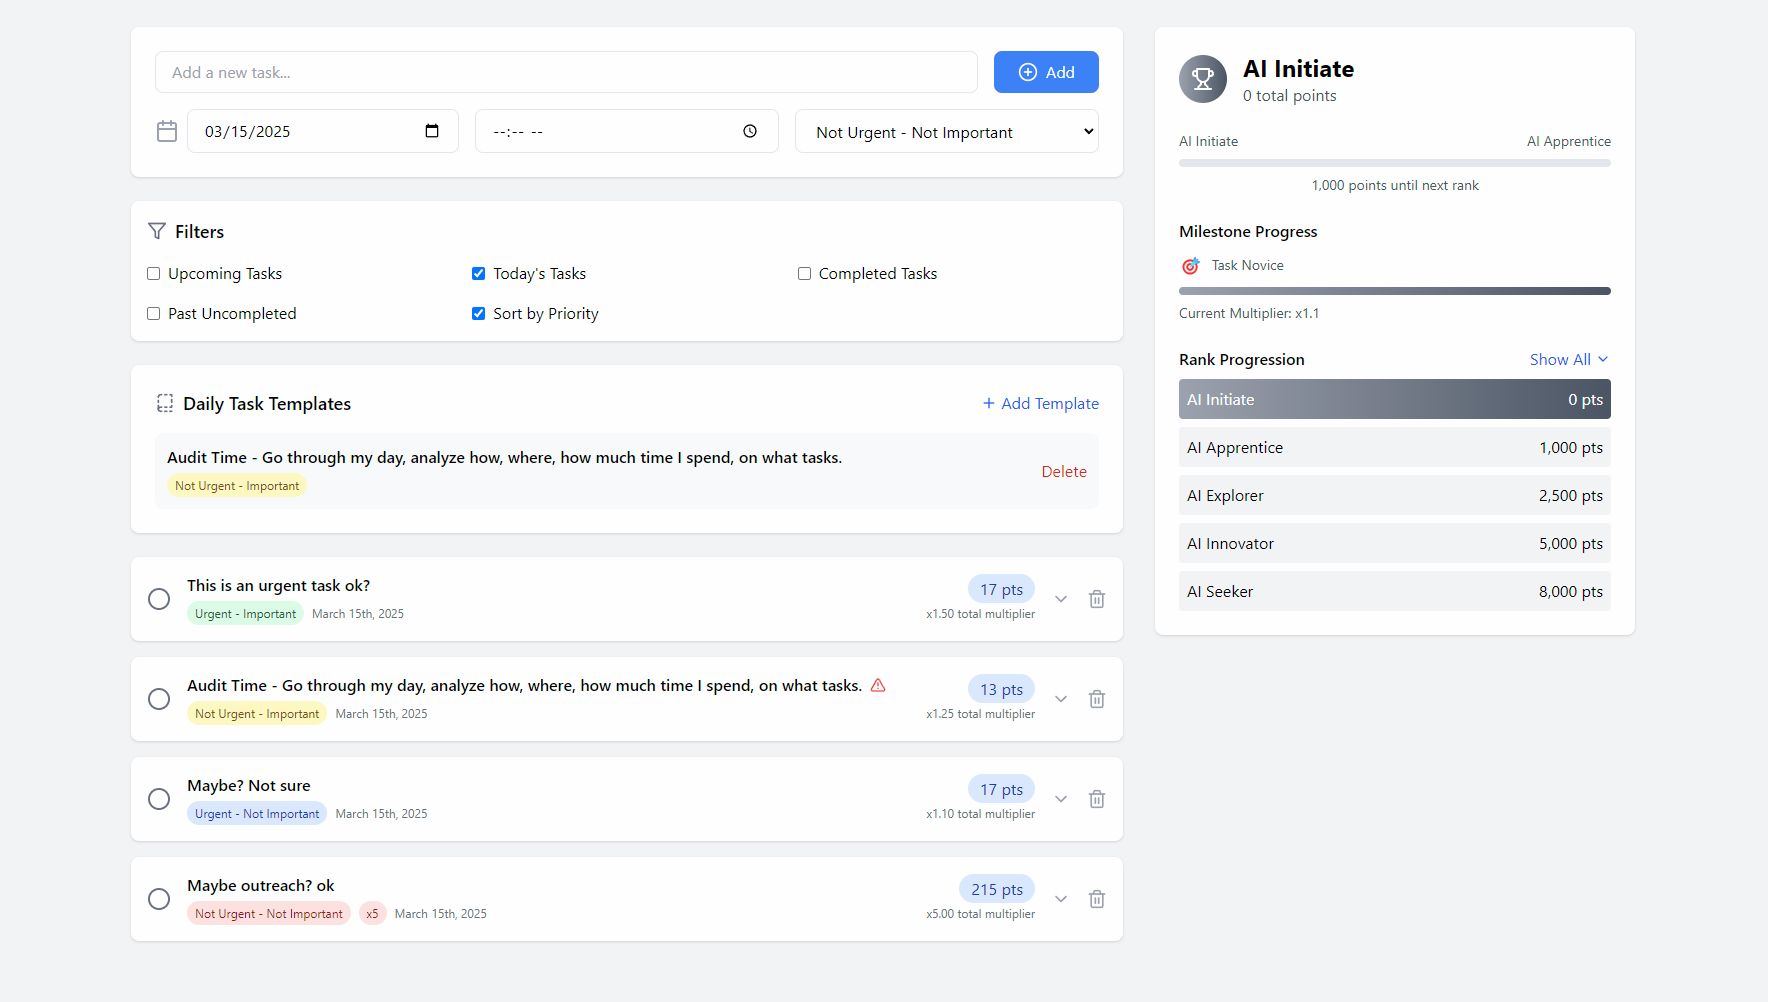This screenshot has height=1002, width=1768.
Task: Expand the 'This is an urgent task ok?' details chevron
Action: click(x=1061, y=599)
